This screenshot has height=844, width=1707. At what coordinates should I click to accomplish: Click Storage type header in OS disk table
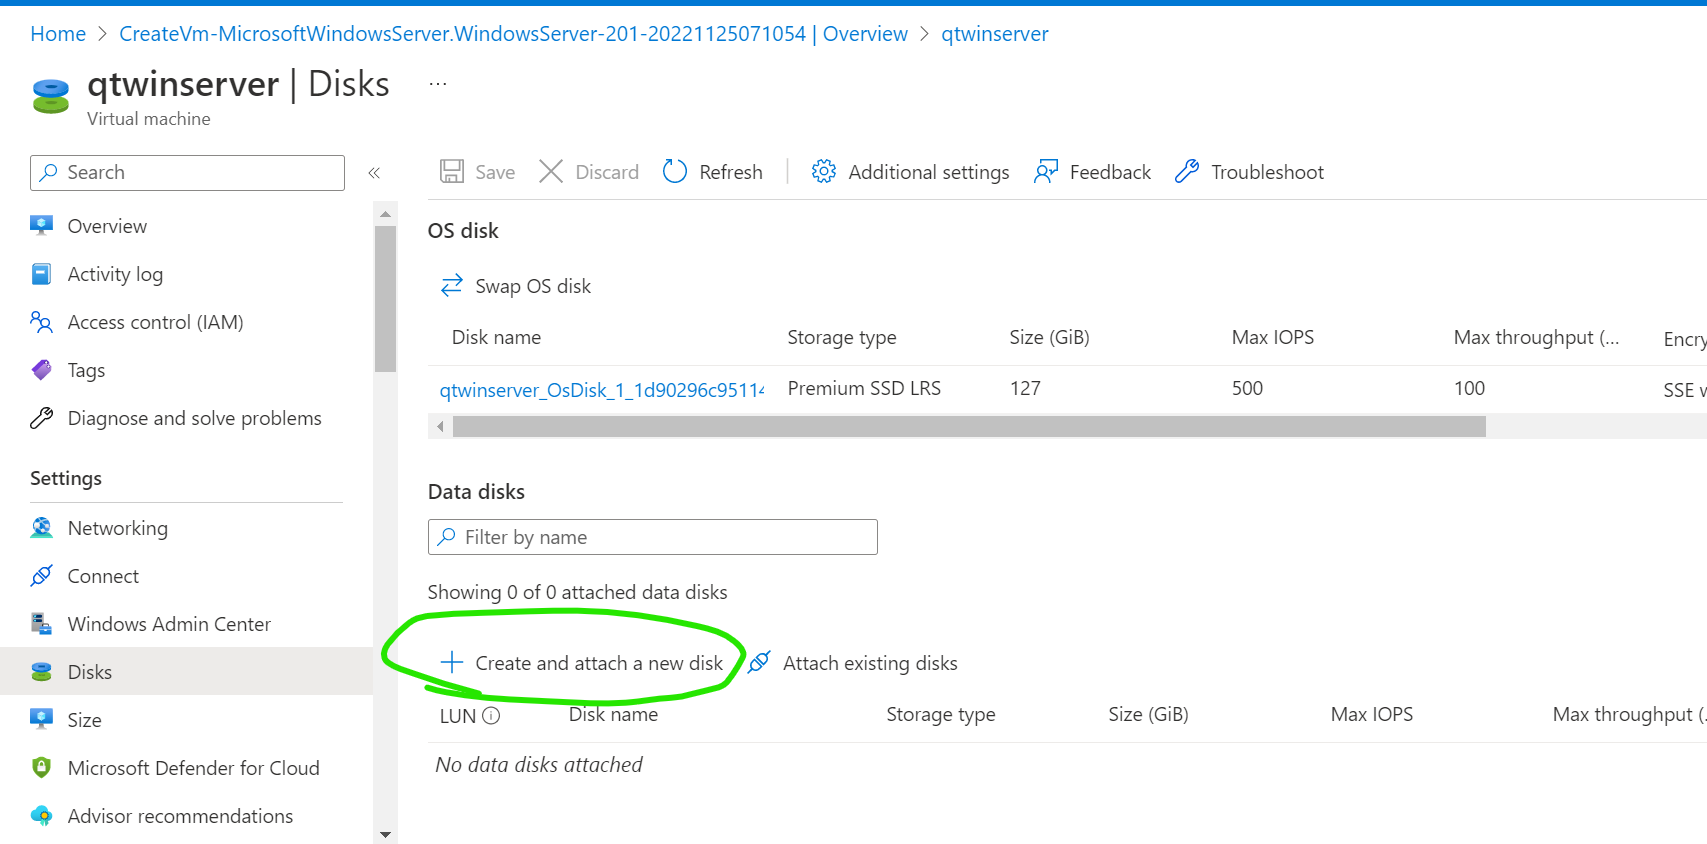[842, 338]
